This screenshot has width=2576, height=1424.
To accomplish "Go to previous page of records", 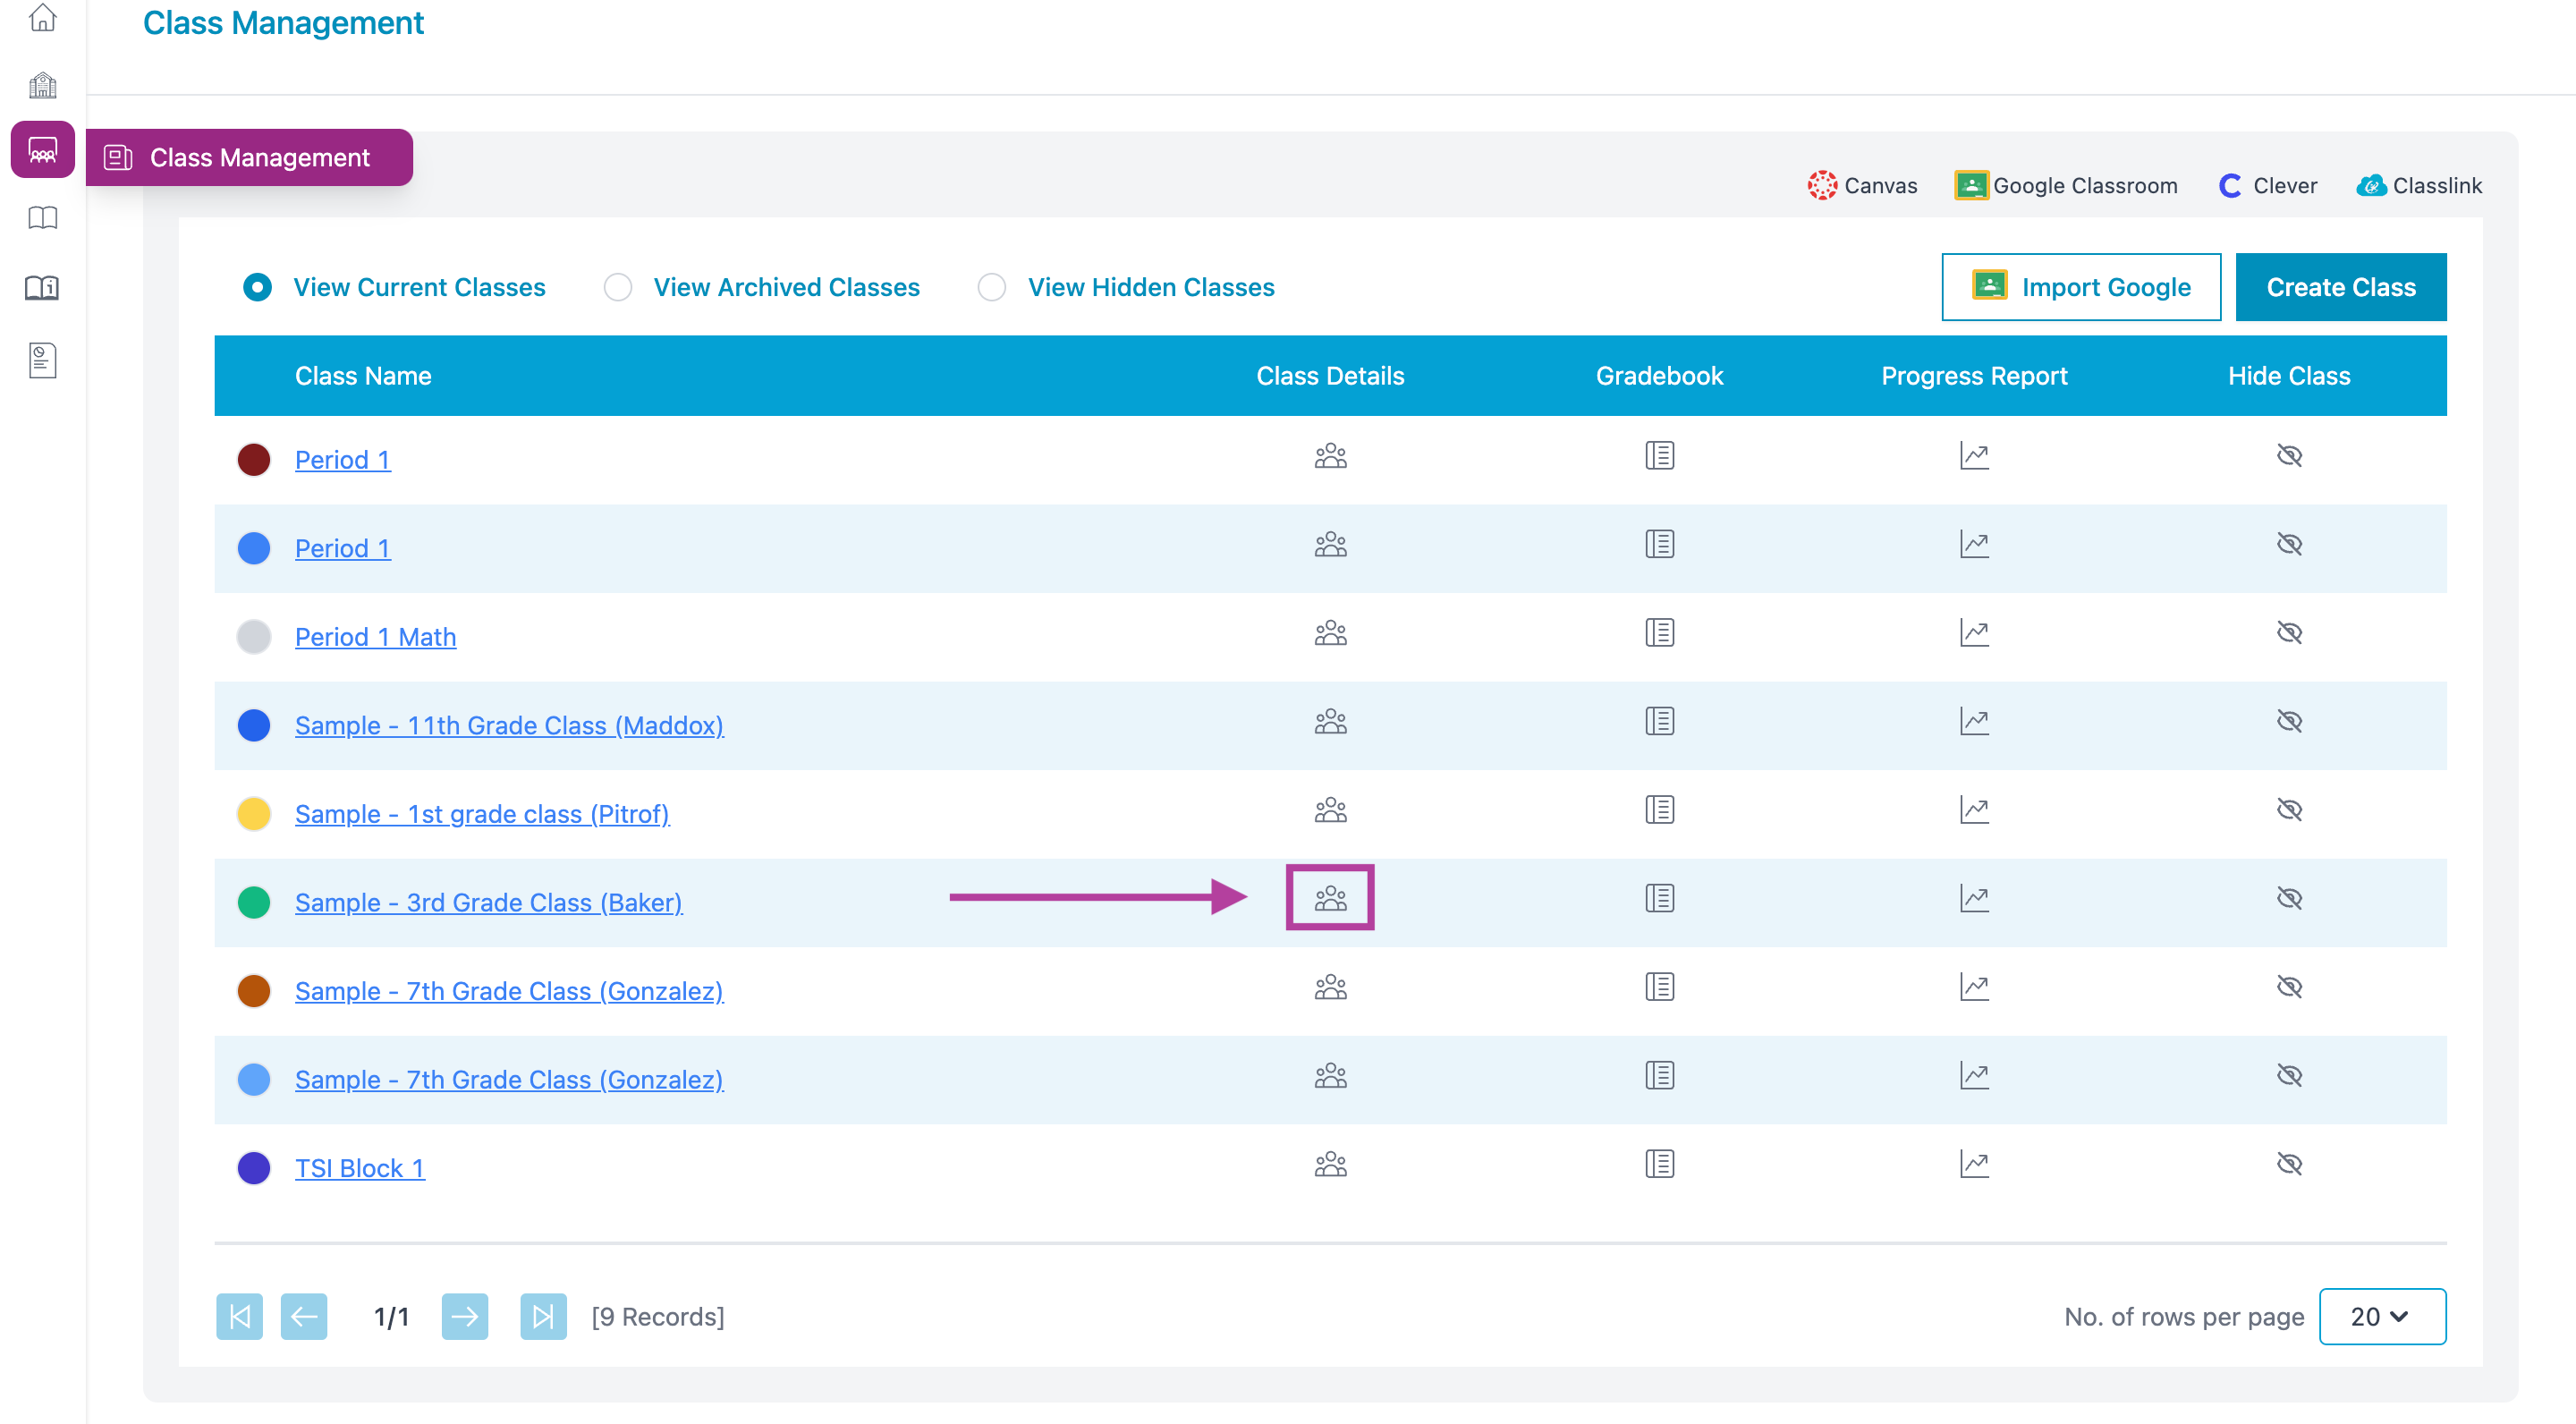I will 304,1317.
